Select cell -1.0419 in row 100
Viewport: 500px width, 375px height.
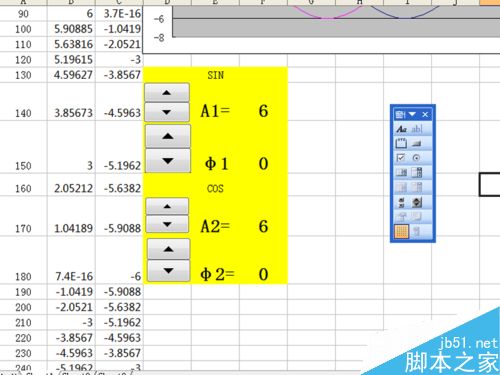pyautogui.click(x=119, y=29)
